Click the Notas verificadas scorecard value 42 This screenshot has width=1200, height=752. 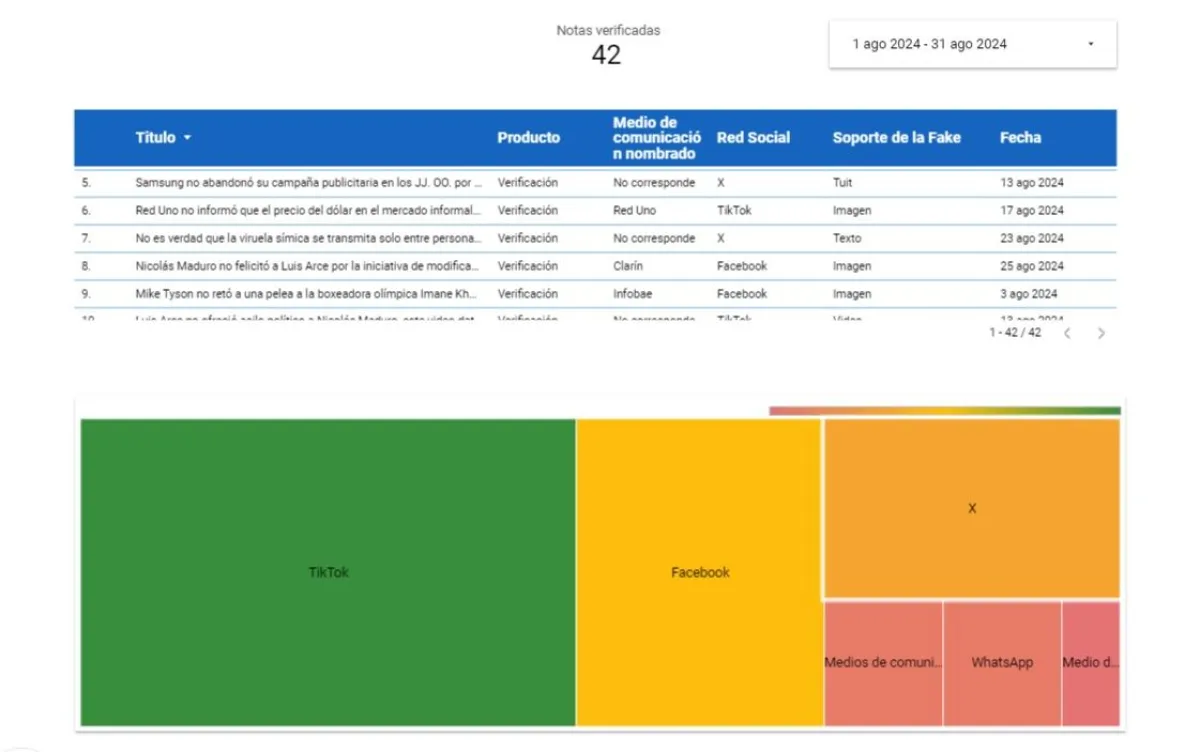point(606,55)
